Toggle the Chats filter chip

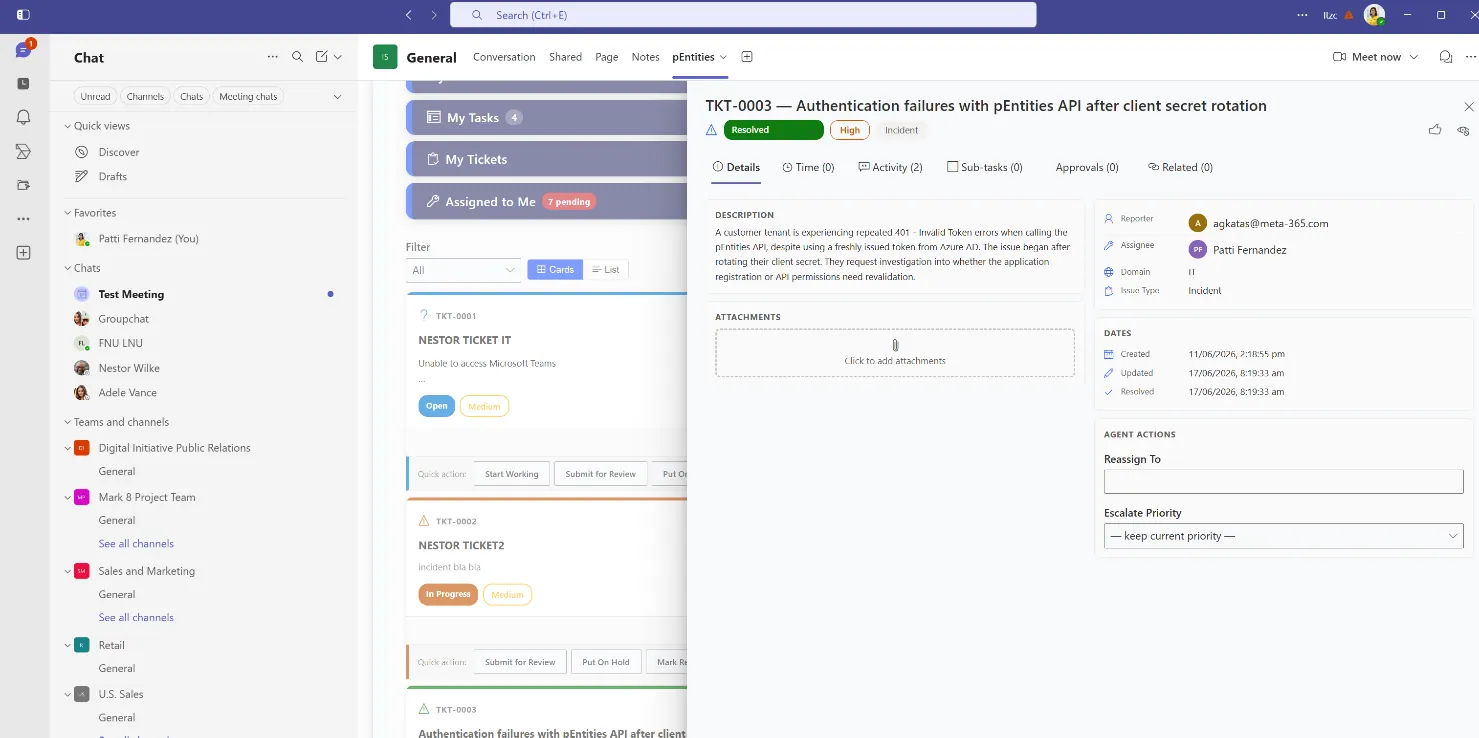pyautogui.click(x=191, y=97)
